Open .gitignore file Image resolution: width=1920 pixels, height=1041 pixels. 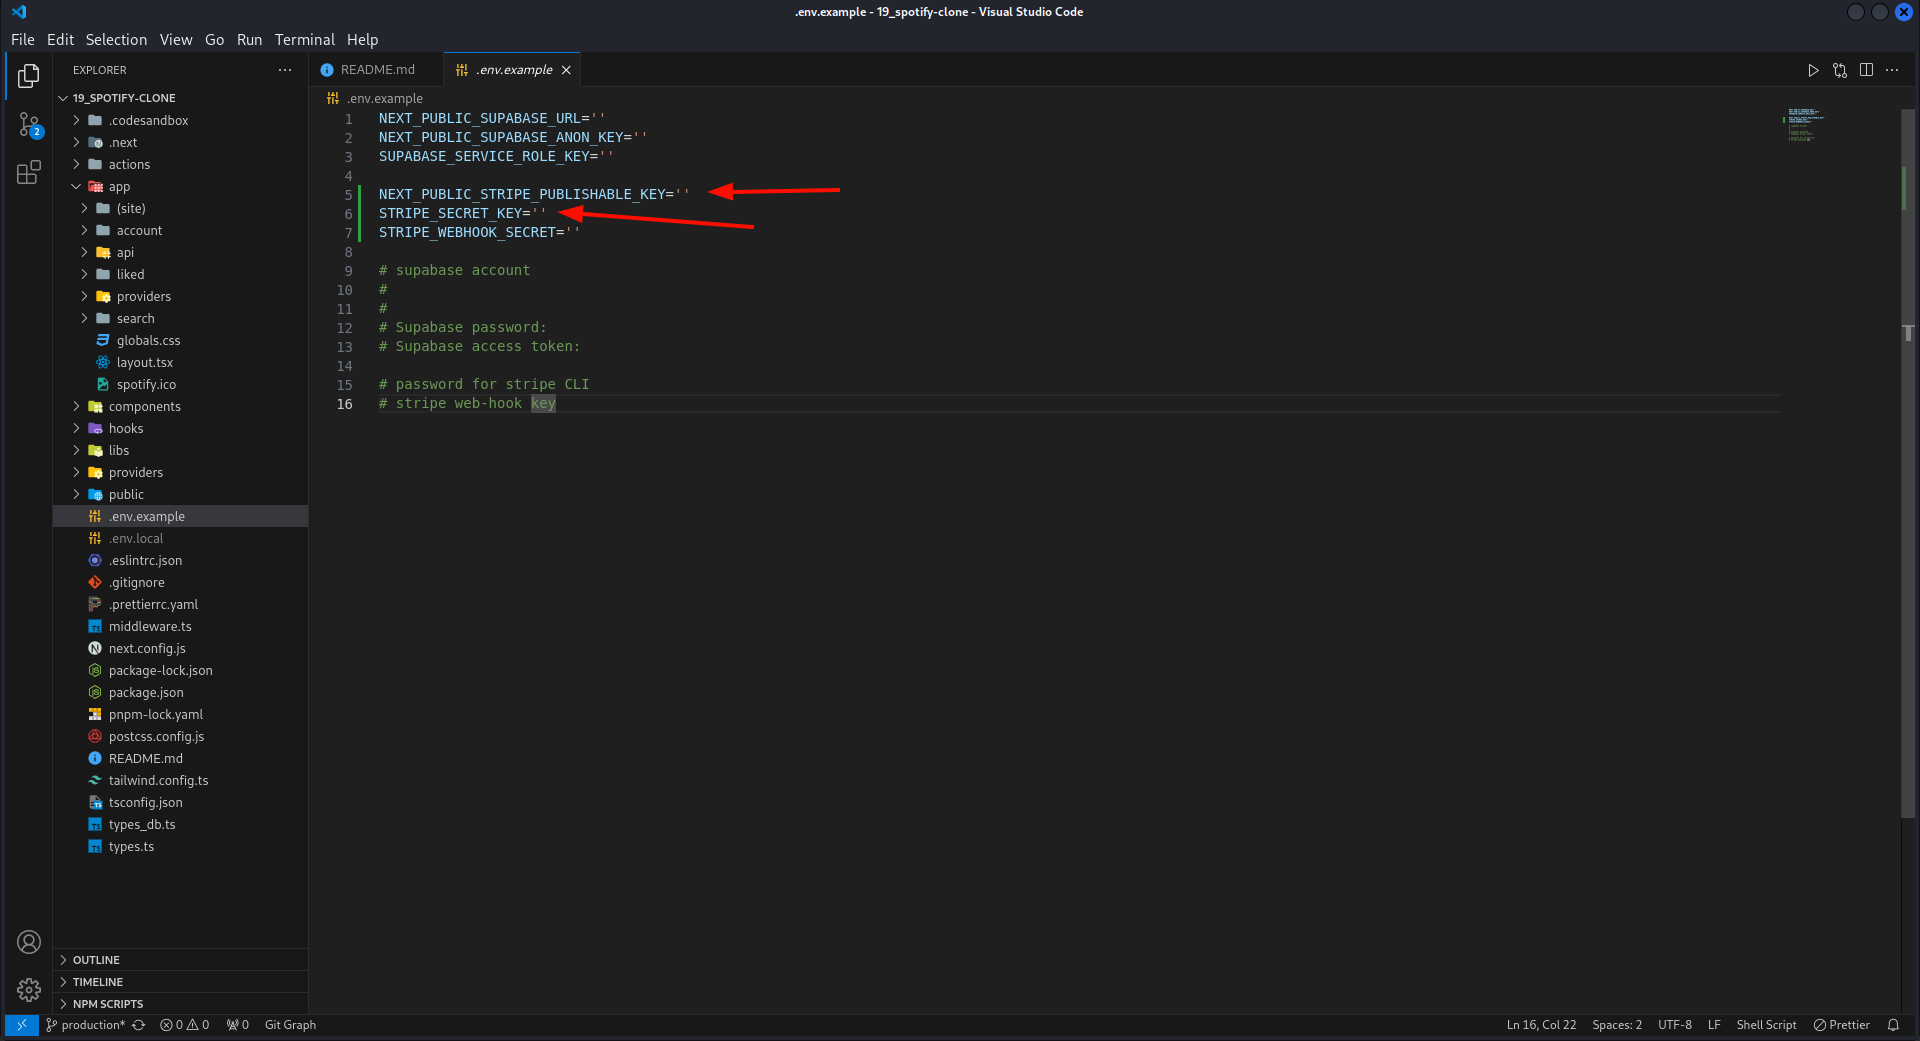180,582
